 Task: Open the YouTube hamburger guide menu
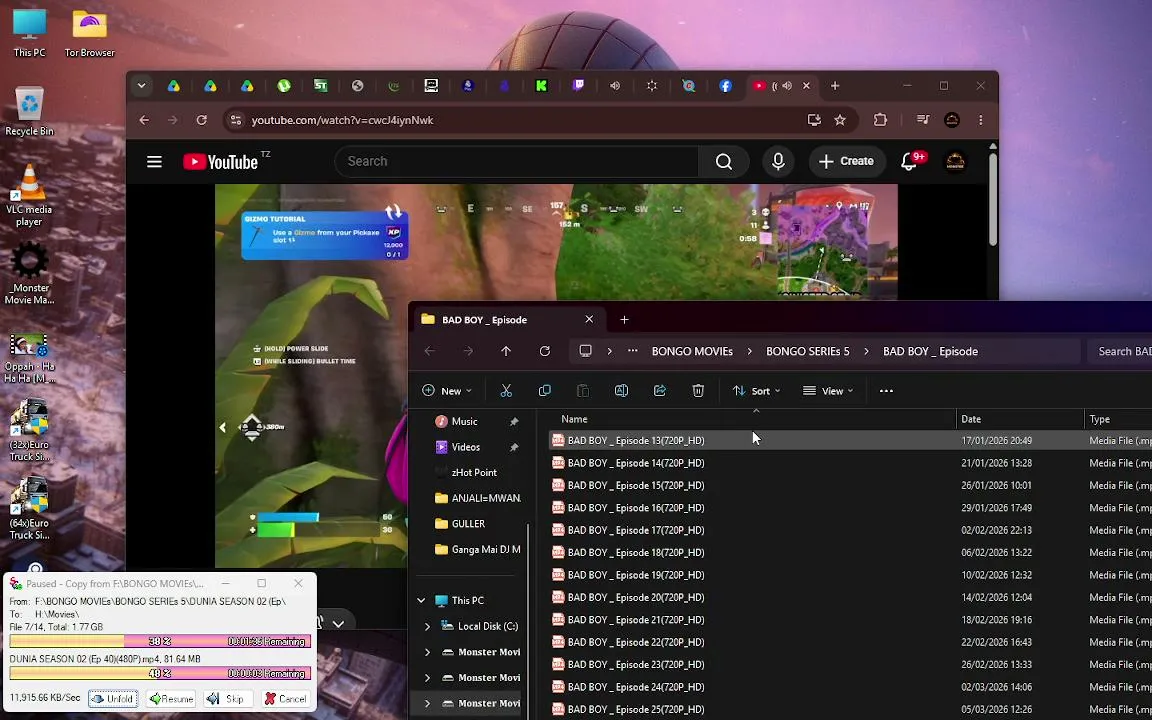coord(154,162)
